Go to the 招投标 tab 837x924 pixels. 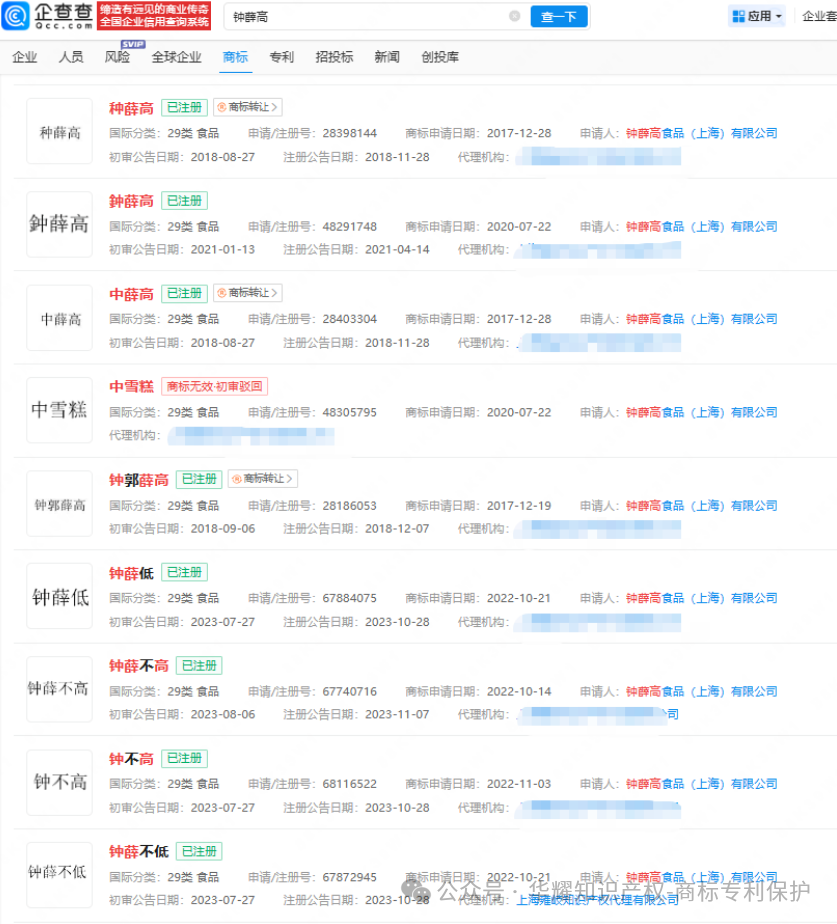[334, 57]
